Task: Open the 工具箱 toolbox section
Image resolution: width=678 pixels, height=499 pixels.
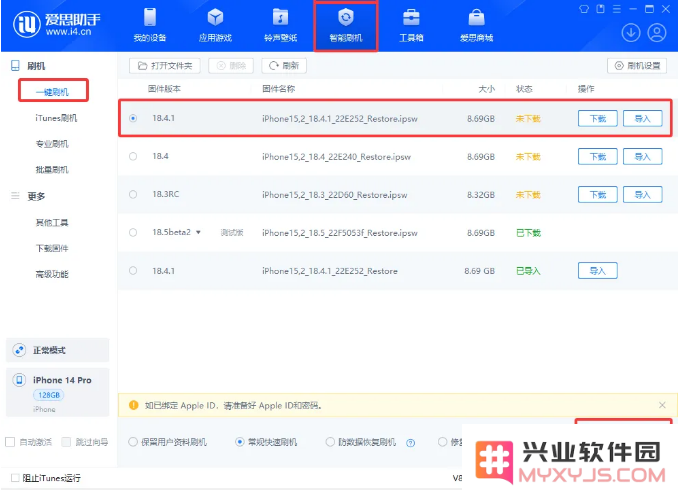Action: (411, 27)
